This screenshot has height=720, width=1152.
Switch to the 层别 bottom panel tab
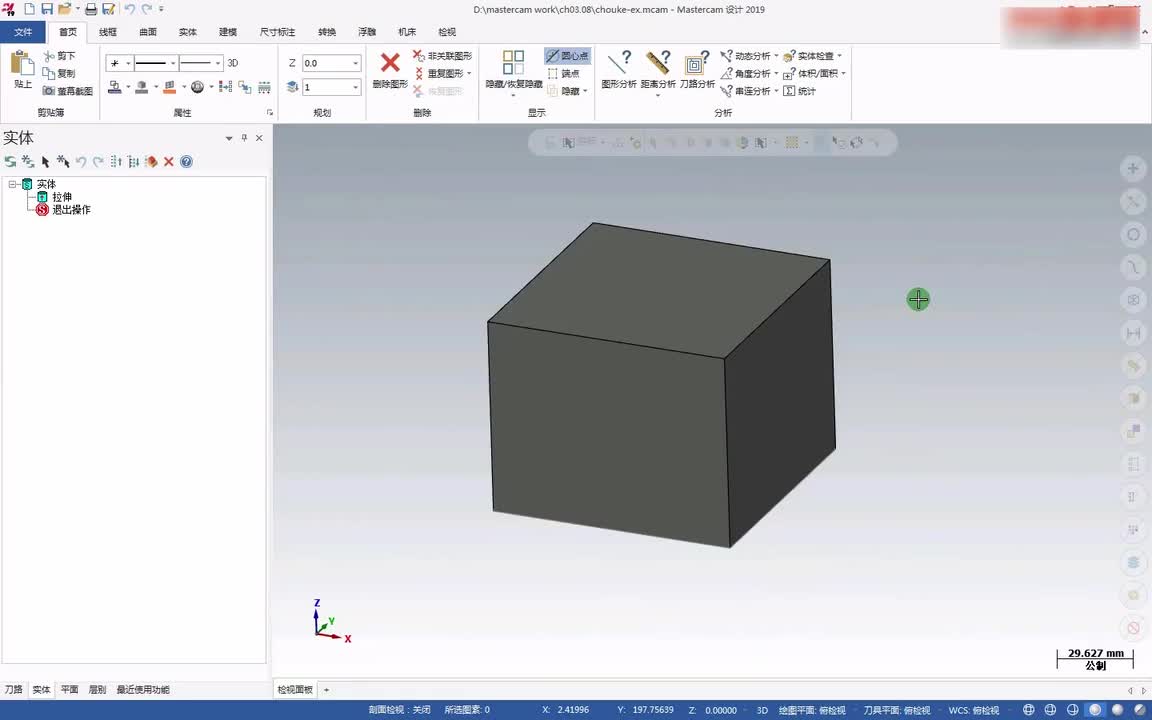coord(98,690)
